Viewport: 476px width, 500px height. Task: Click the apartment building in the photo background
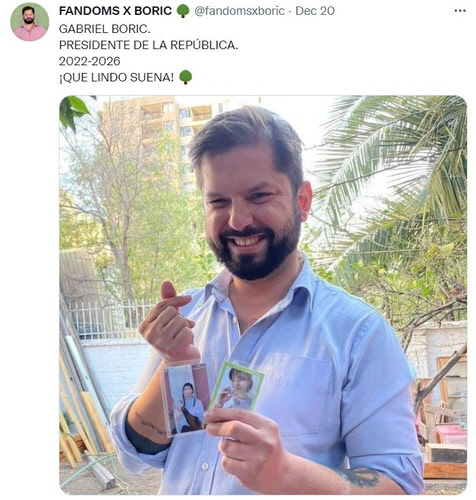coord(157,133)
